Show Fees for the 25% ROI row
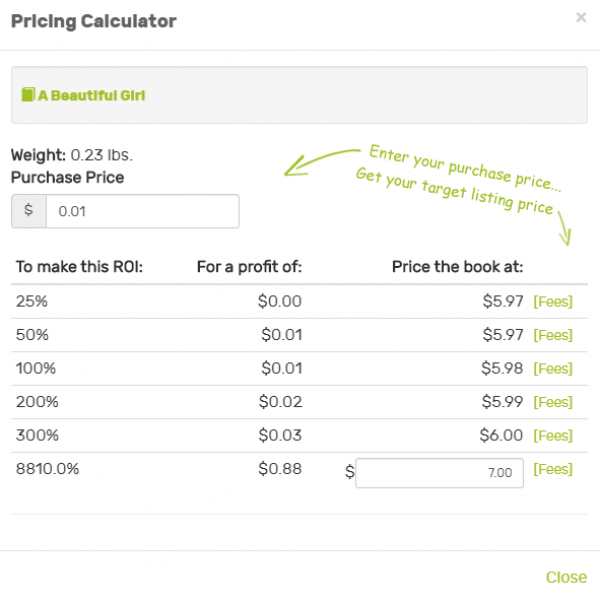Screen dimensions: 600x602 point(553,301)
